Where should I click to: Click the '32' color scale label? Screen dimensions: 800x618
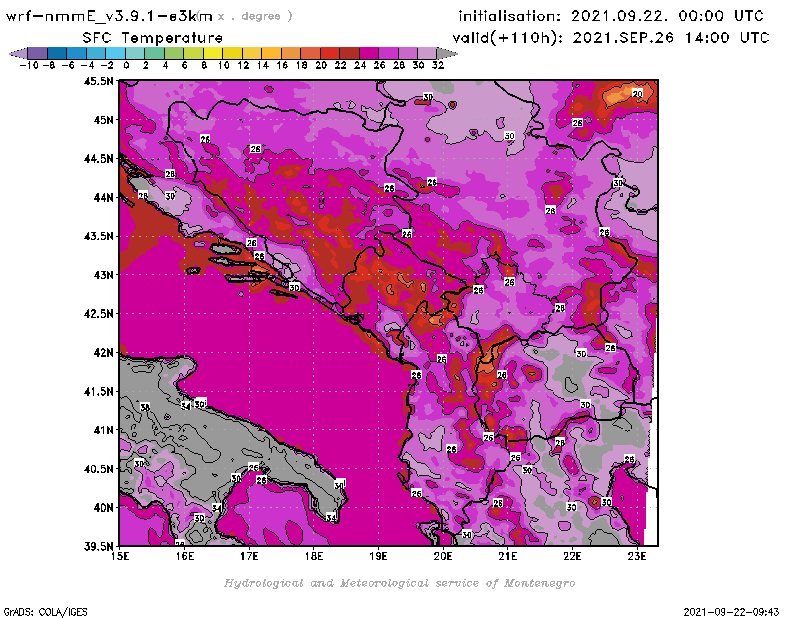coord(438,65)
